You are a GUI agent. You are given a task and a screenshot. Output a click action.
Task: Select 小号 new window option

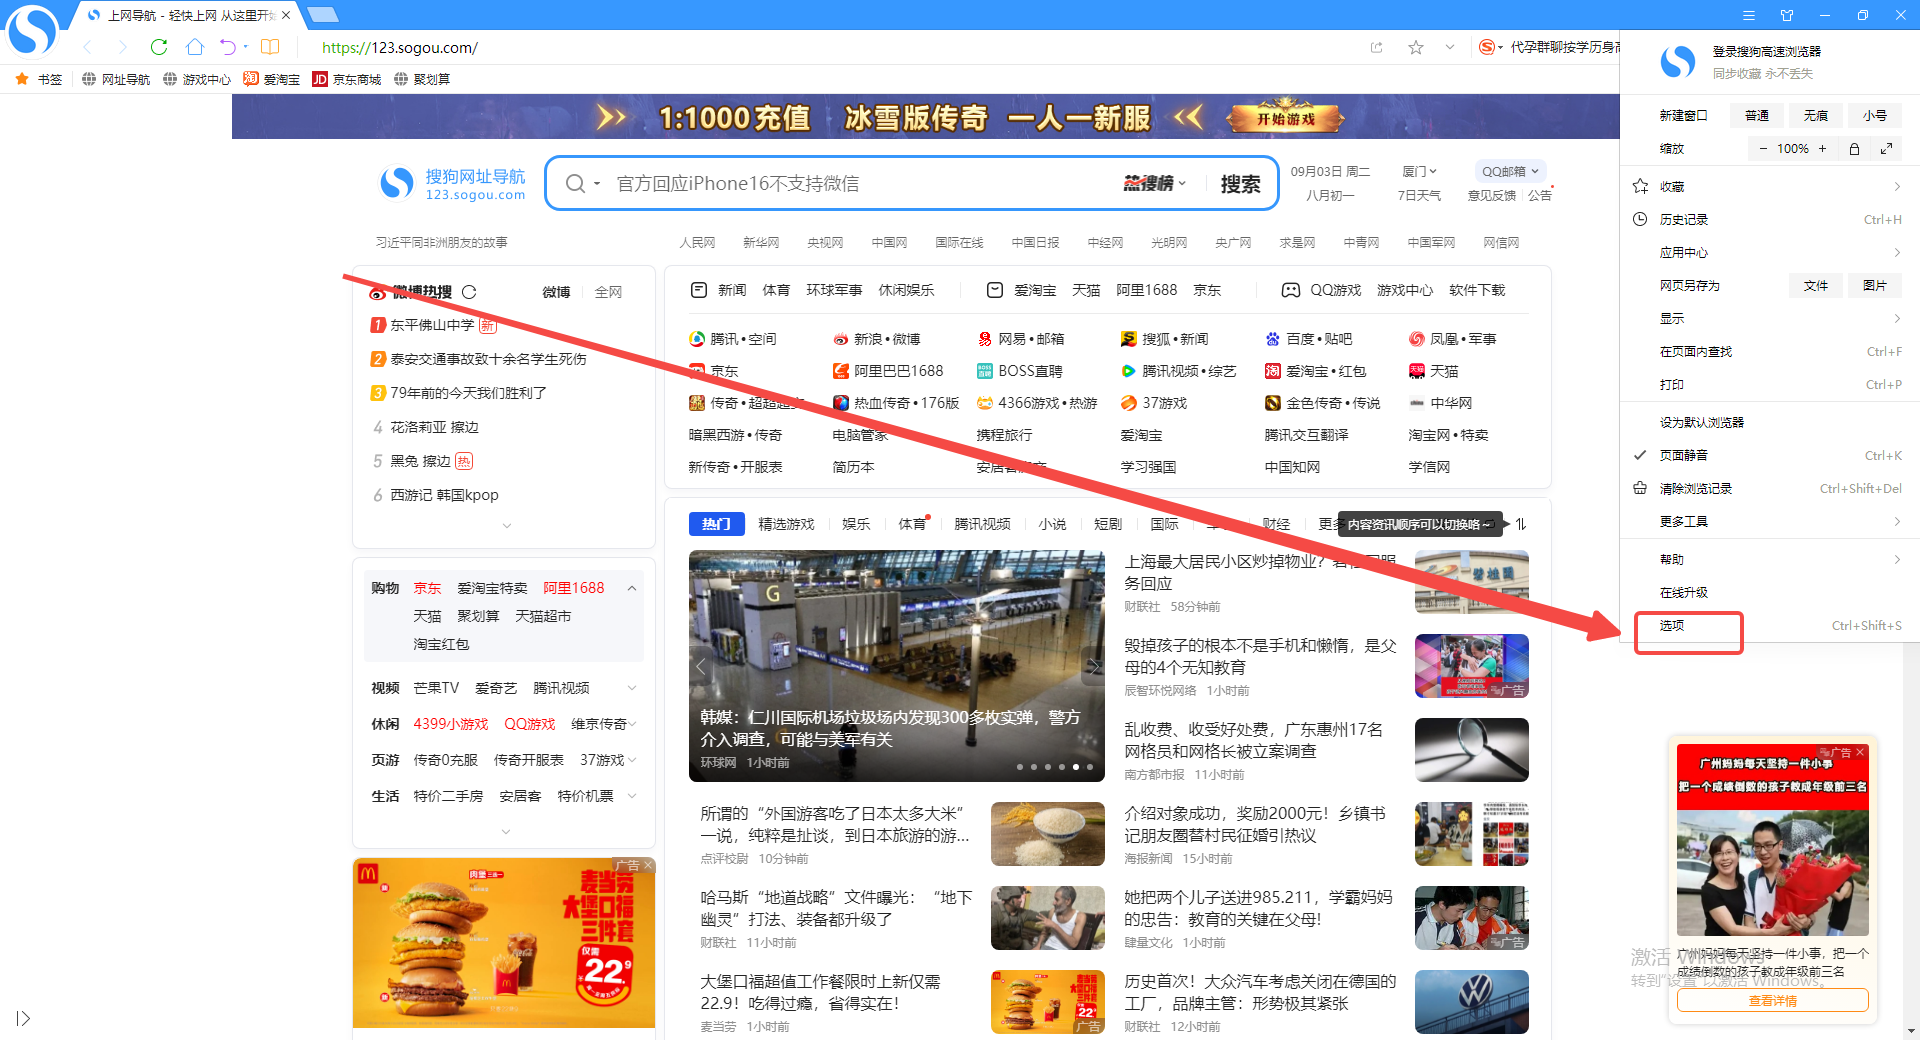tap(1875, 115)
